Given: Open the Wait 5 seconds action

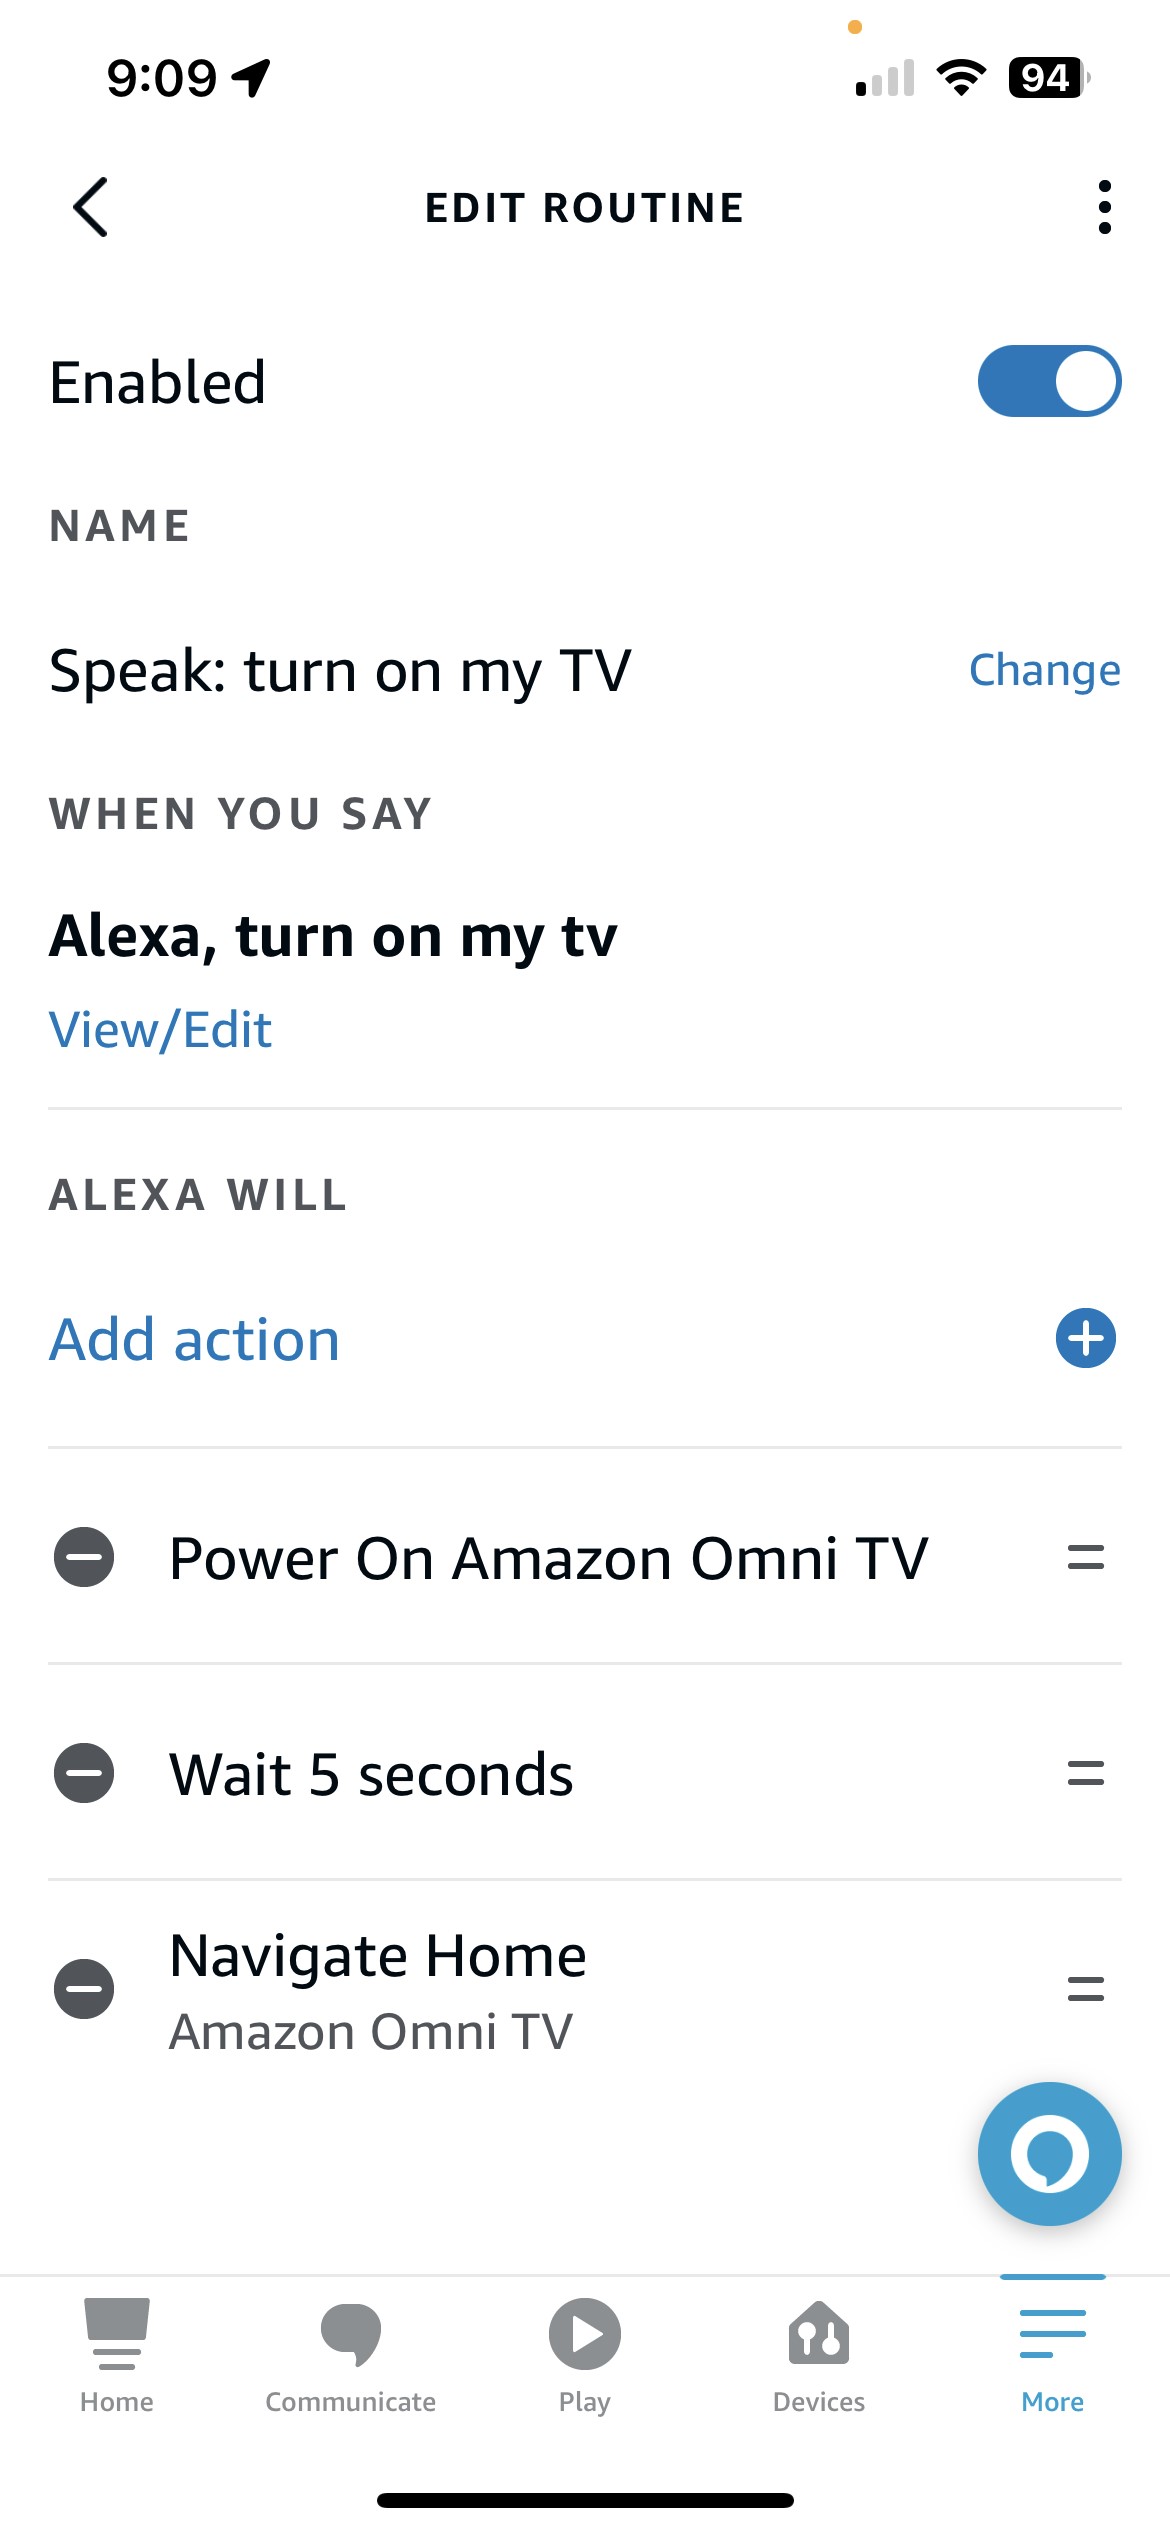Looking at the screenshot, I should [372, 1775].
